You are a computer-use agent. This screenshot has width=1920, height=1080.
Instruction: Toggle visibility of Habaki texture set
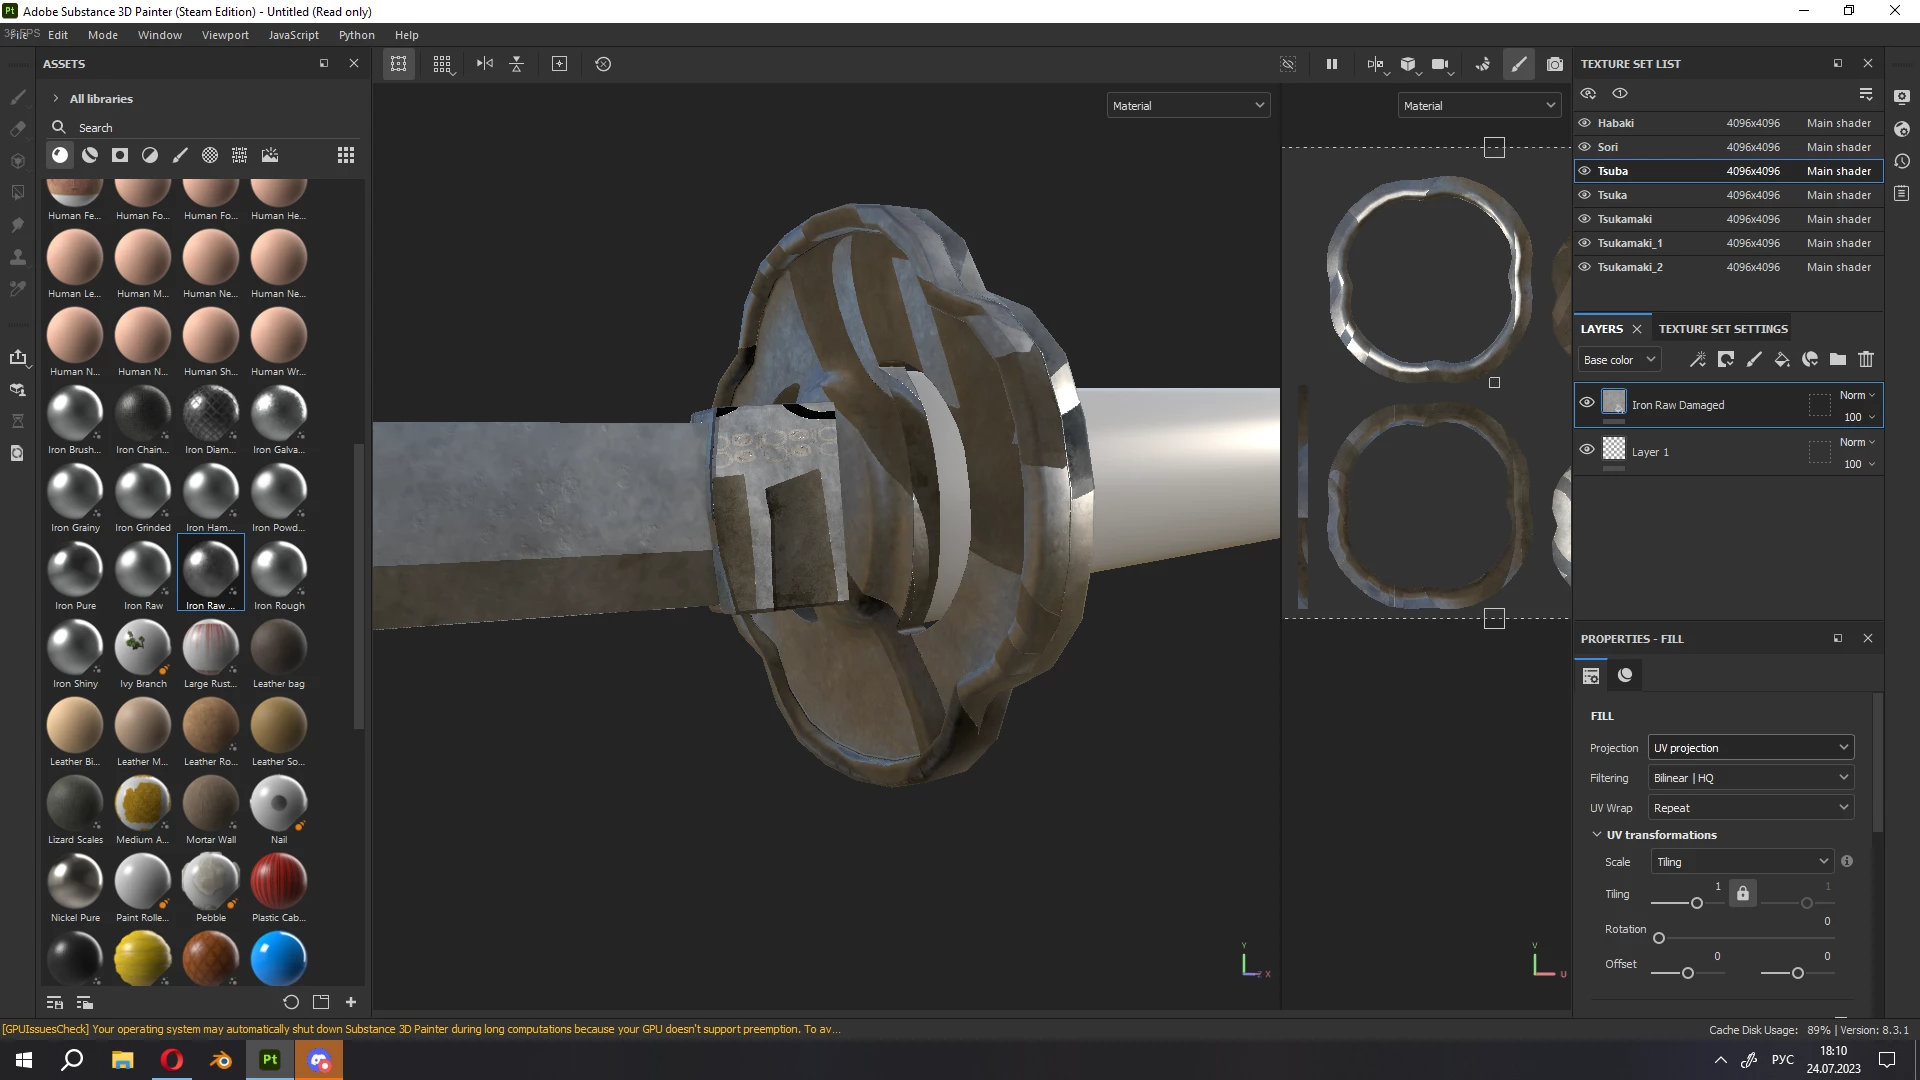1585,123
